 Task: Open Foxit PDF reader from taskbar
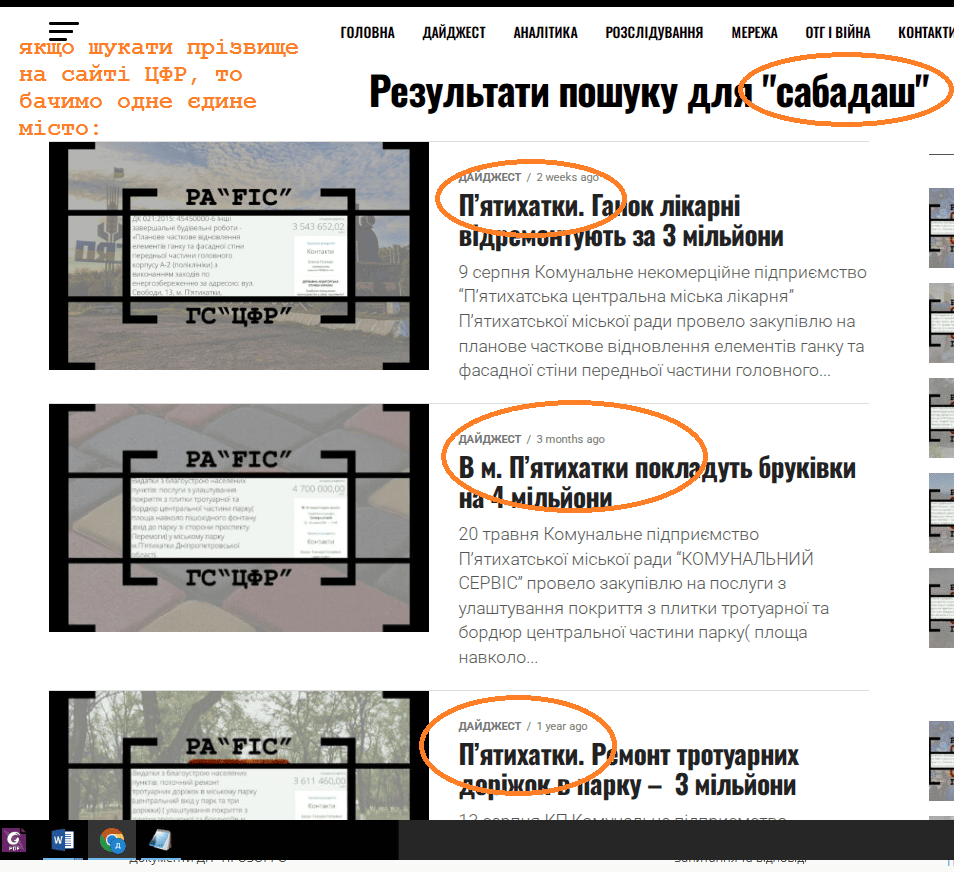tap(15, 840)
